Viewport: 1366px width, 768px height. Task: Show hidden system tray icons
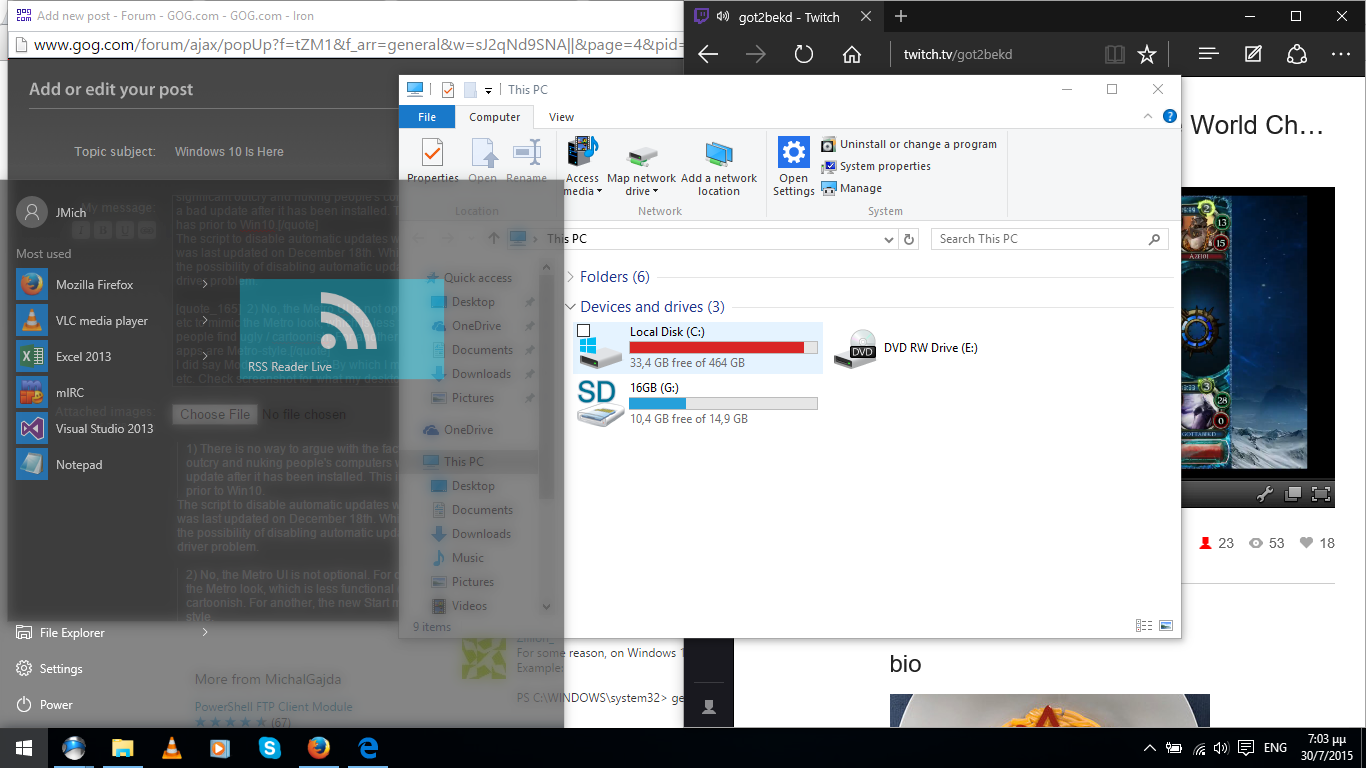click(x=1150, y=747)
